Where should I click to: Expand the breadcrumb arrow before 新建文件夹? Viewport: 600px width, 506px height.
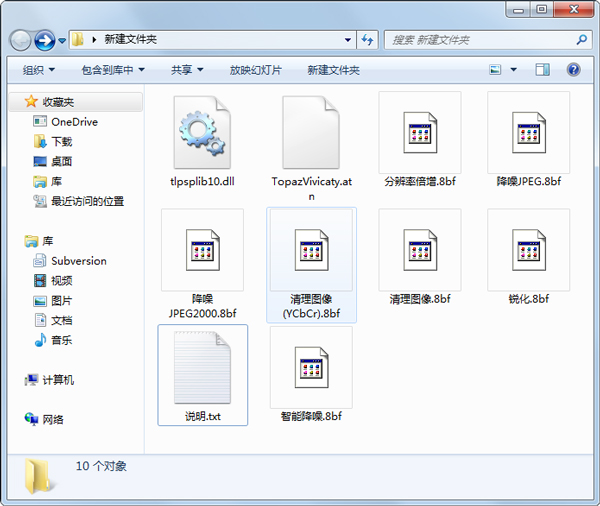tap(94, 39)
